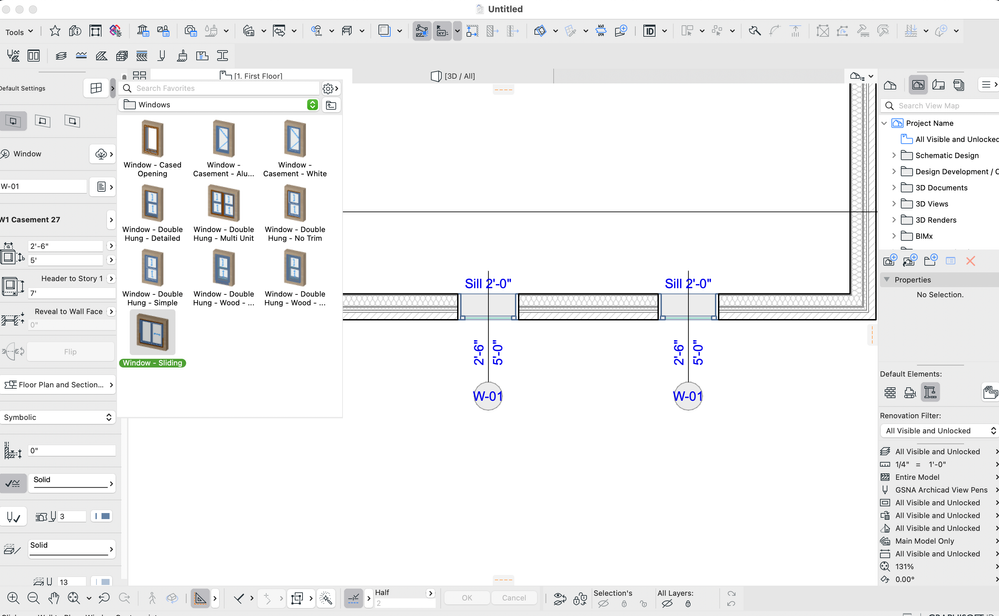Click the Flip button
The height and width of the screenshot is (616, 999).
click(70, 352)
